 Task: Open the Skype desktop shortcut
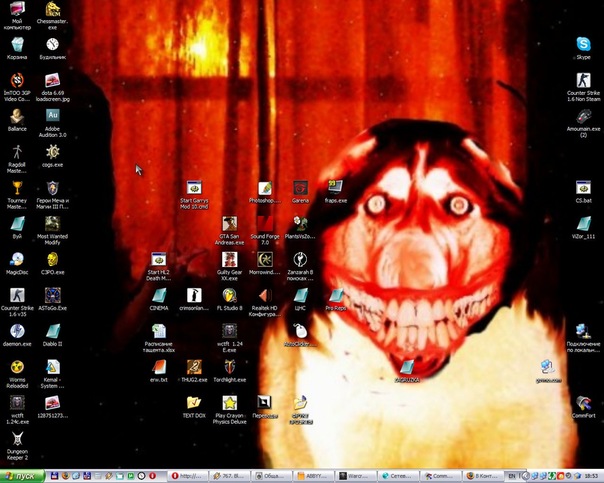coord(583,48)
